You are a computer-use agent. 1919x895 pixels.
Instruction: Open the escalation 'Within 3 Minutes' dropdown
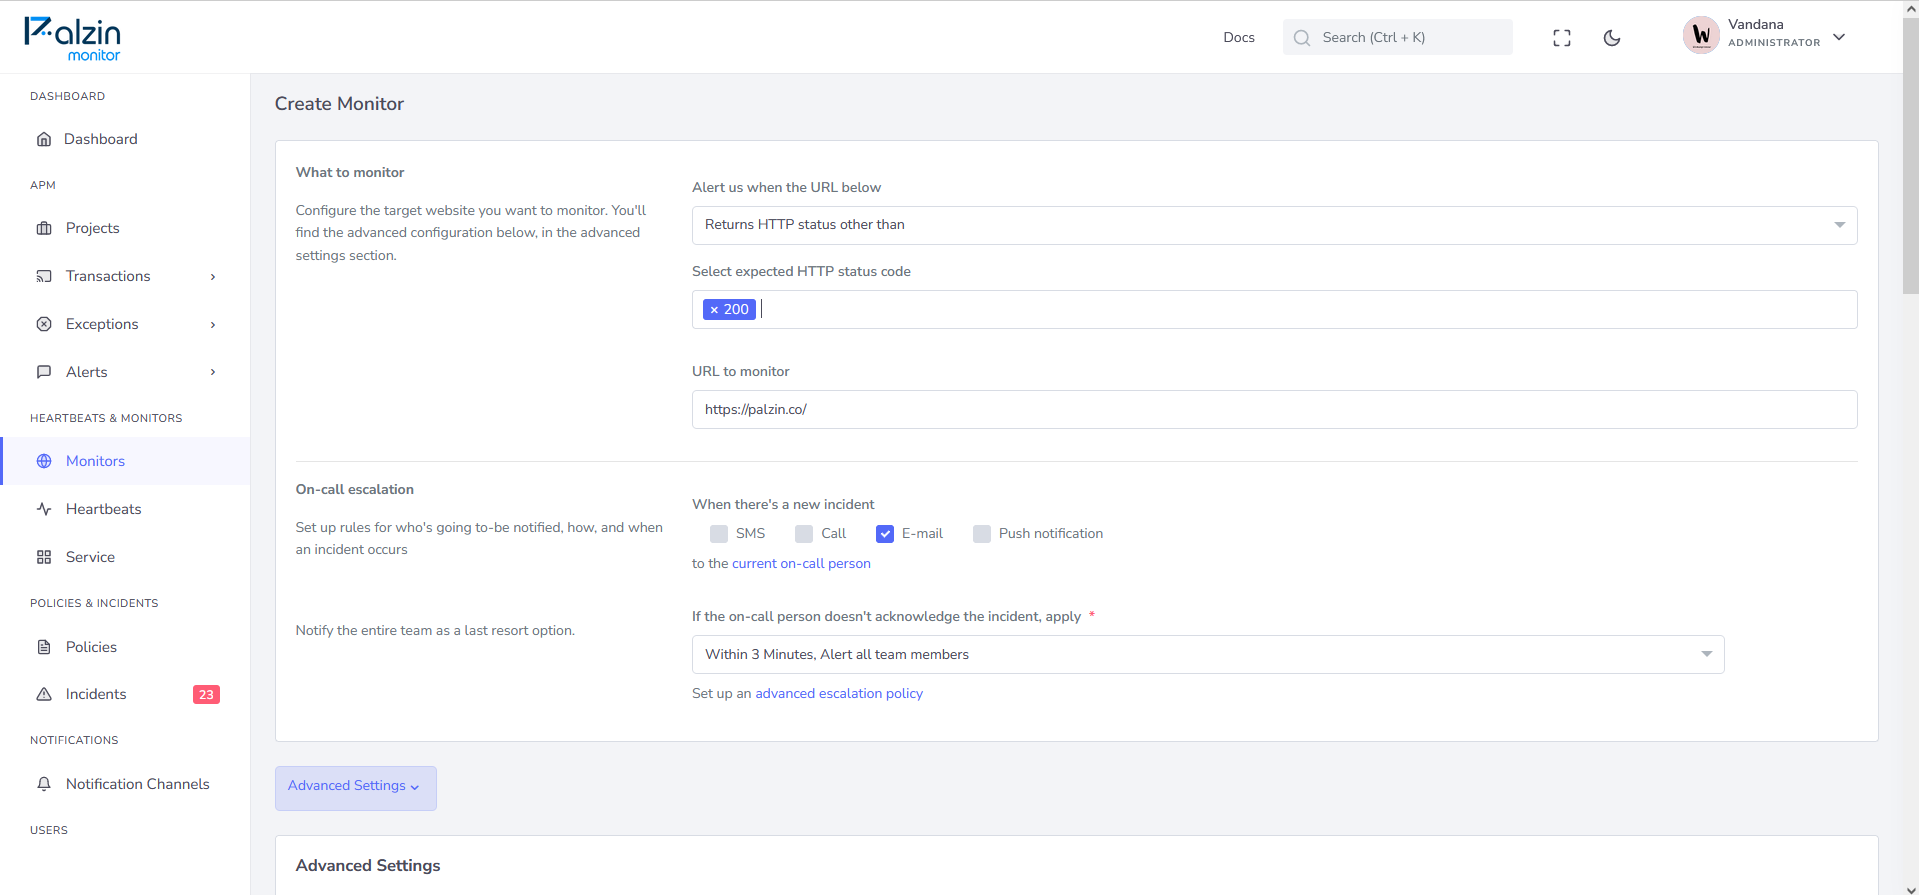tap(1208, 654)
